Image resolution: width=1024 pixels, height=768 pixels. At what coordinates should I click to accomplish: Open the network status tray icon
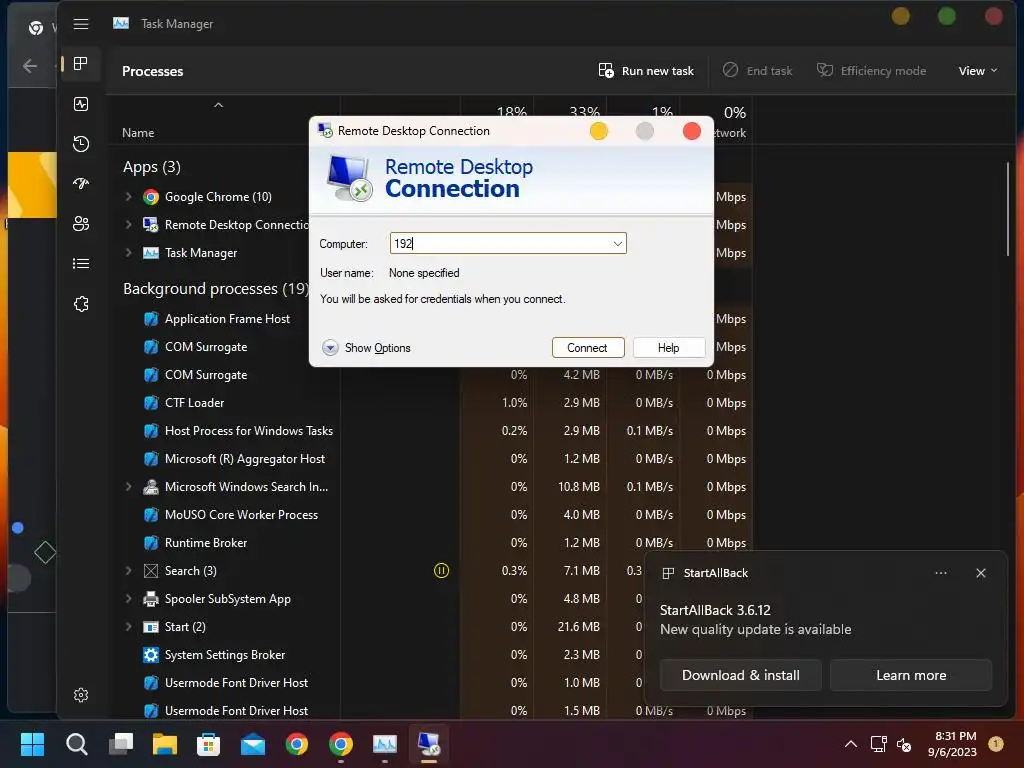point(878,744)
